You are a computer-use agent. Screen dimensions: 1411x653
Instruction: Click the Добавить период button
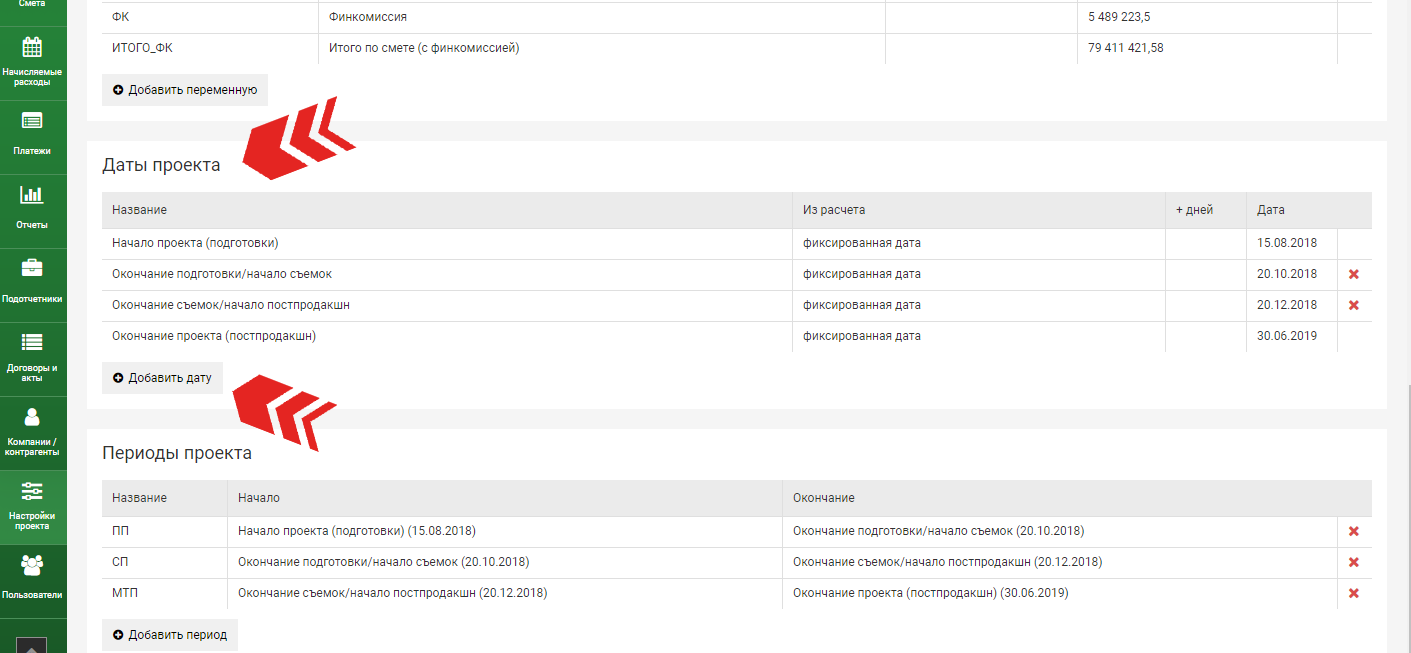pos(169,635)
